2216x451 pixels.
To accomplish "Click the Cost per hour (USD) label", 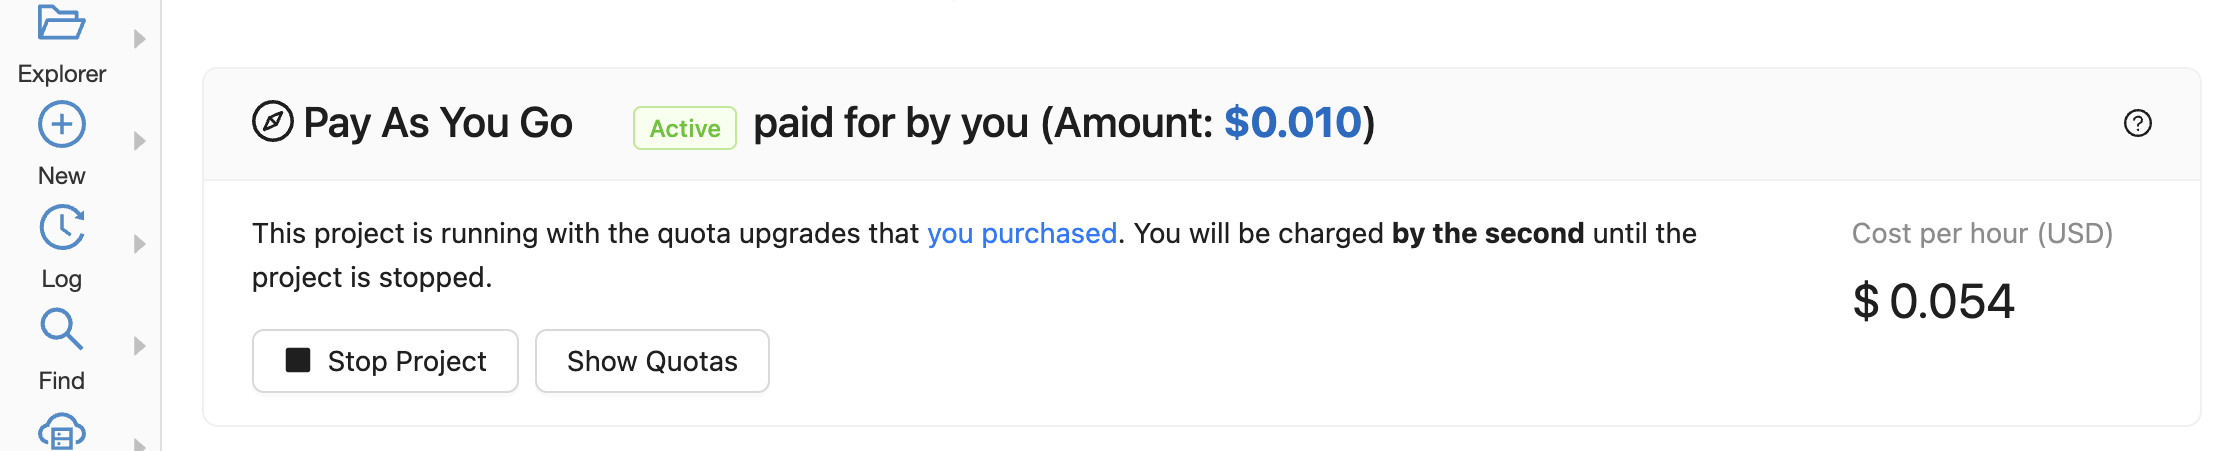I will coord(1982,233).
